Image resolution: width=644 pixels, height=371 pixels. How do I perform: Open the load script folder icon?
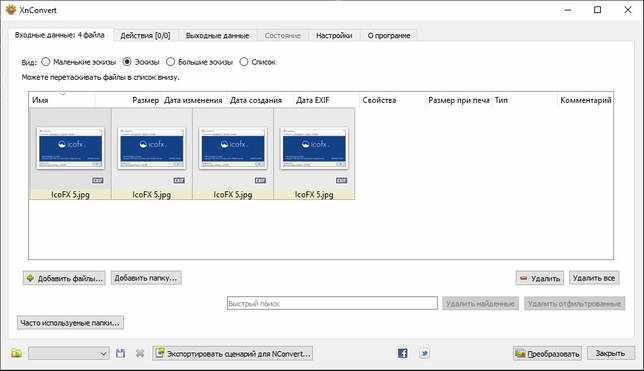tap(16, 353)
